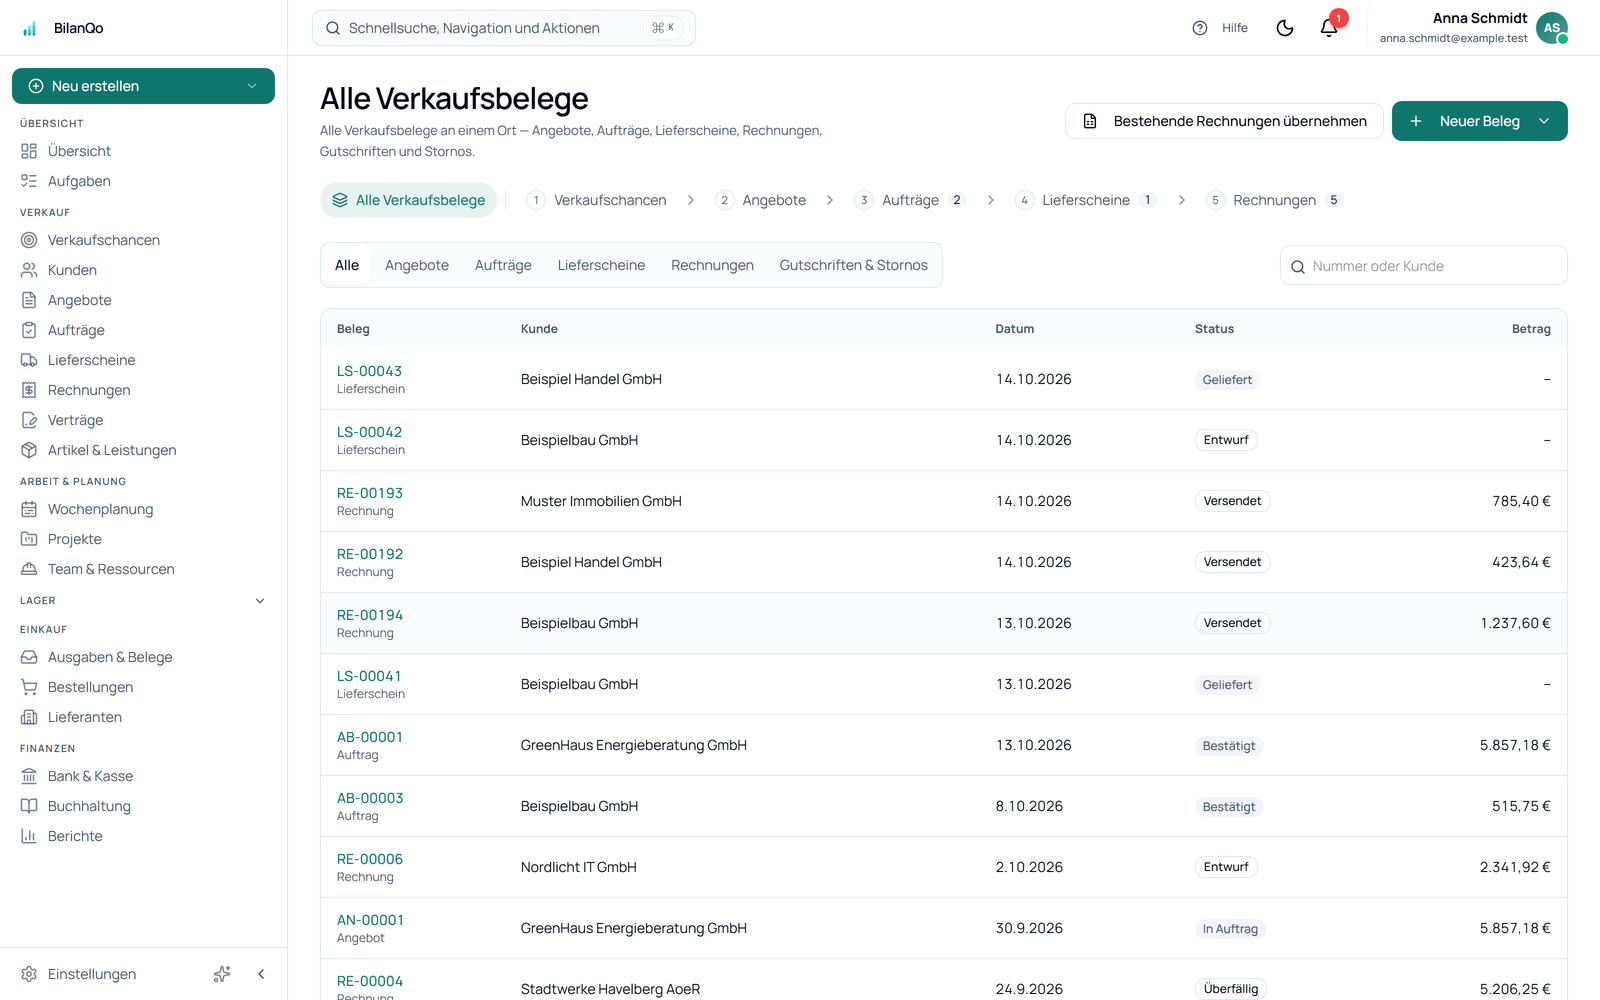The image size is (1600, 1000).
Task: Select the Rechnungen filter tab
Action: tap(712, 265)
